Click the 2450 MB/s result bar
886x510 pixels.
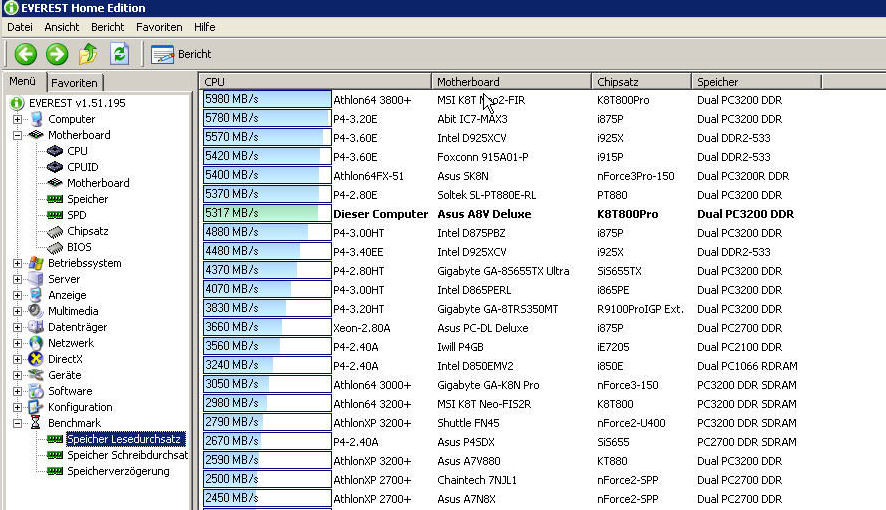pyautogui.click(x=267, y=498)
